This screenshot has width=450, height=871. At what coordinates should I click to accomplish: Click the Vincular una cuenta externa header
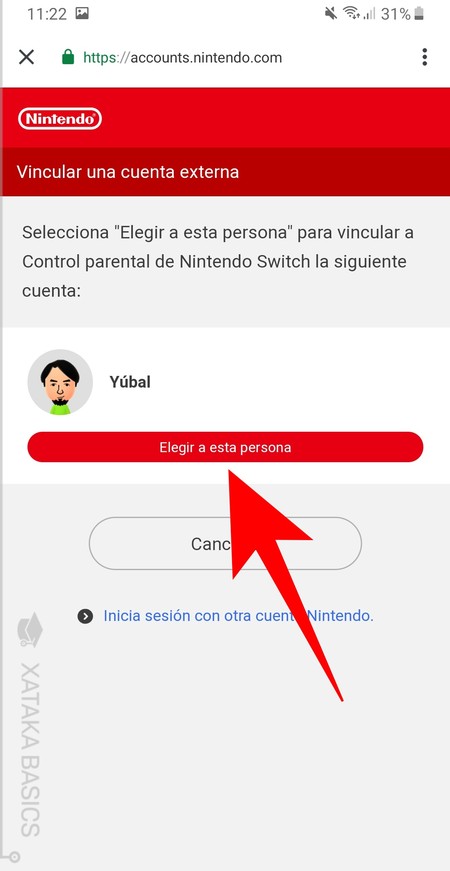pyautogui.click(x=128, y=172)
